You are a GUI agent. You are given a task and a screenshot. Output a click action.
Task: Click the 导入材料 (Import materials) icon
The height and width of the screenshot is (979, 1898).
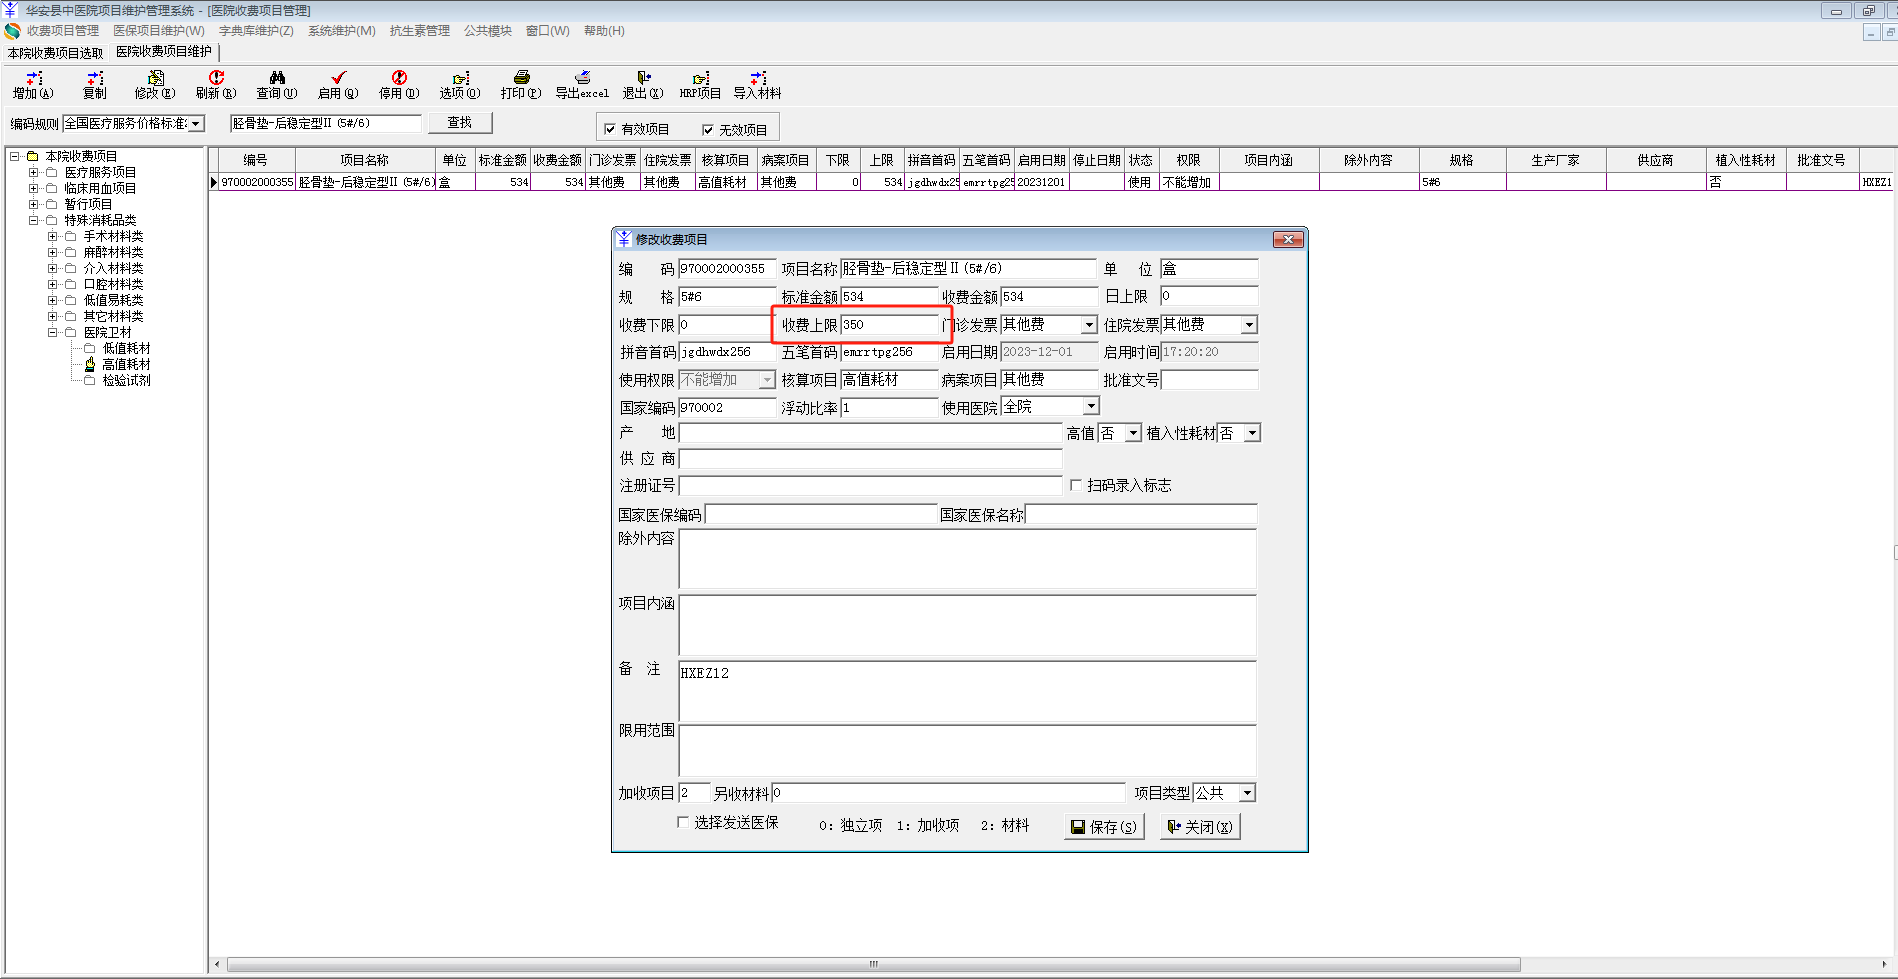(x=758, y=78)
